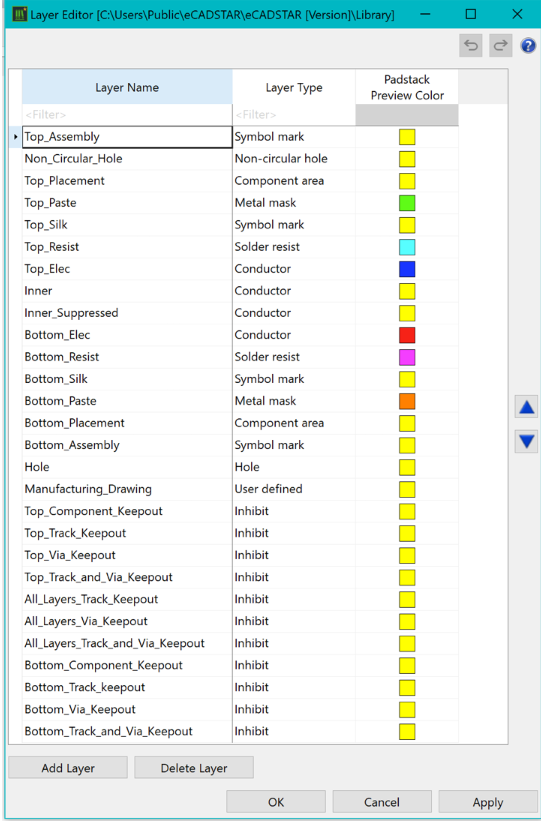
Task: Move layer up with blue up arrow
Action: click(x=527, y=407)
